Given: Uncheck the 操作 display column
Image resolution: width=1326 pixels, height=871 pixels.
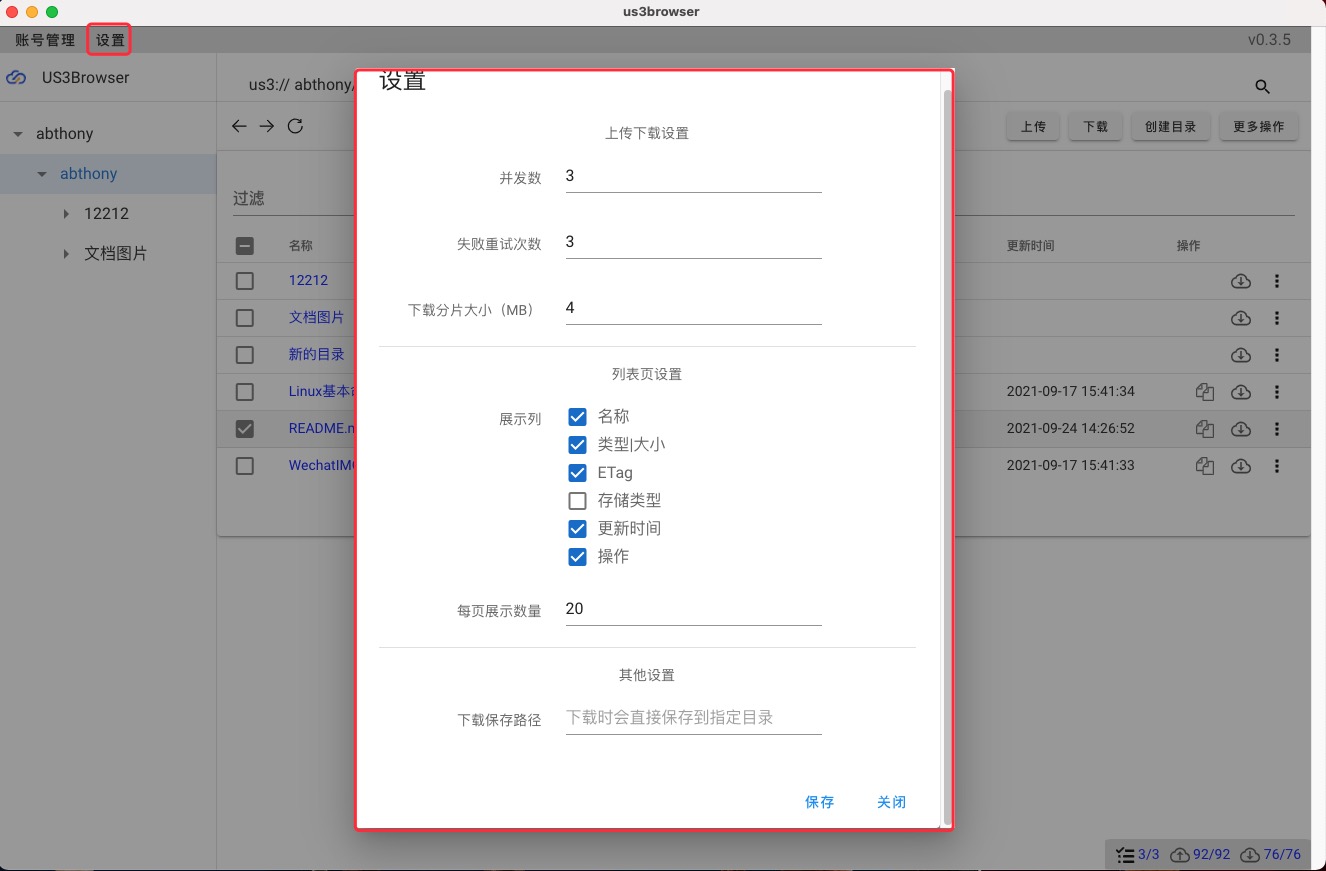Looking at the screenshot, I should coord(577,557).
